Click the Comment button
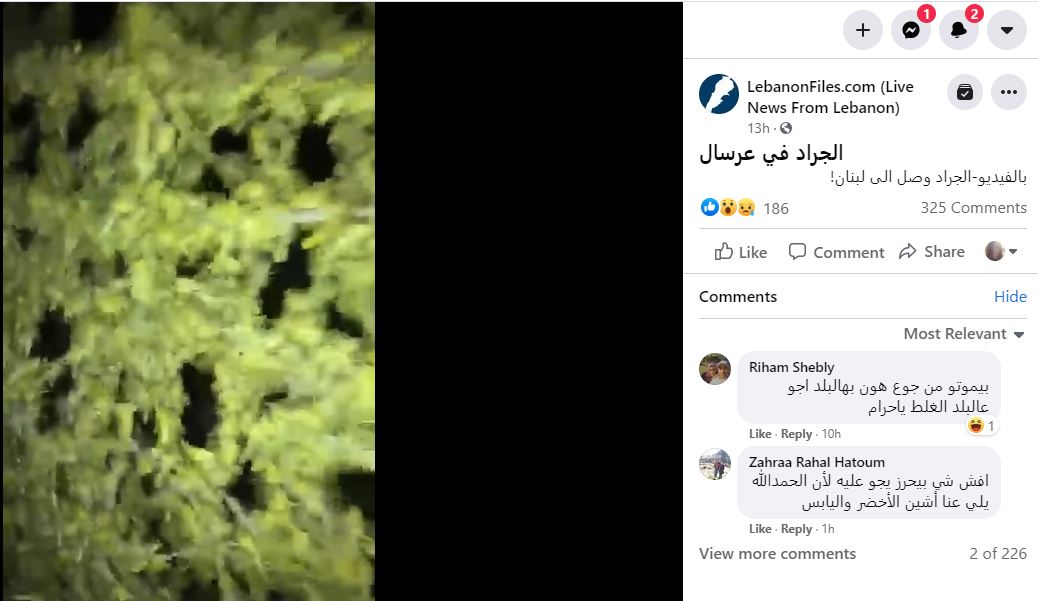The height and width of the screenshot is (601, 1038). [x=836, y=252]
